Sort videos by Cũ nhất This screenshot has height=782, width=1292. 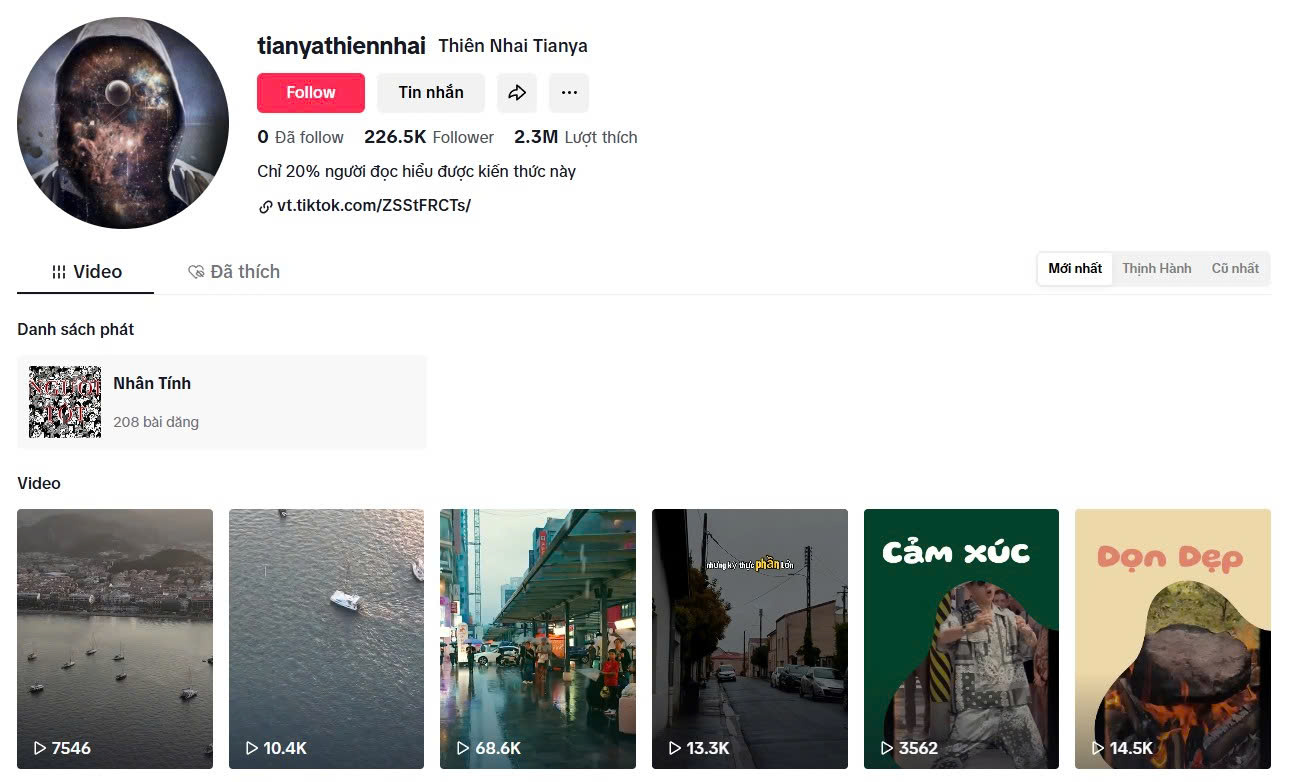[x=1235, y=269]
